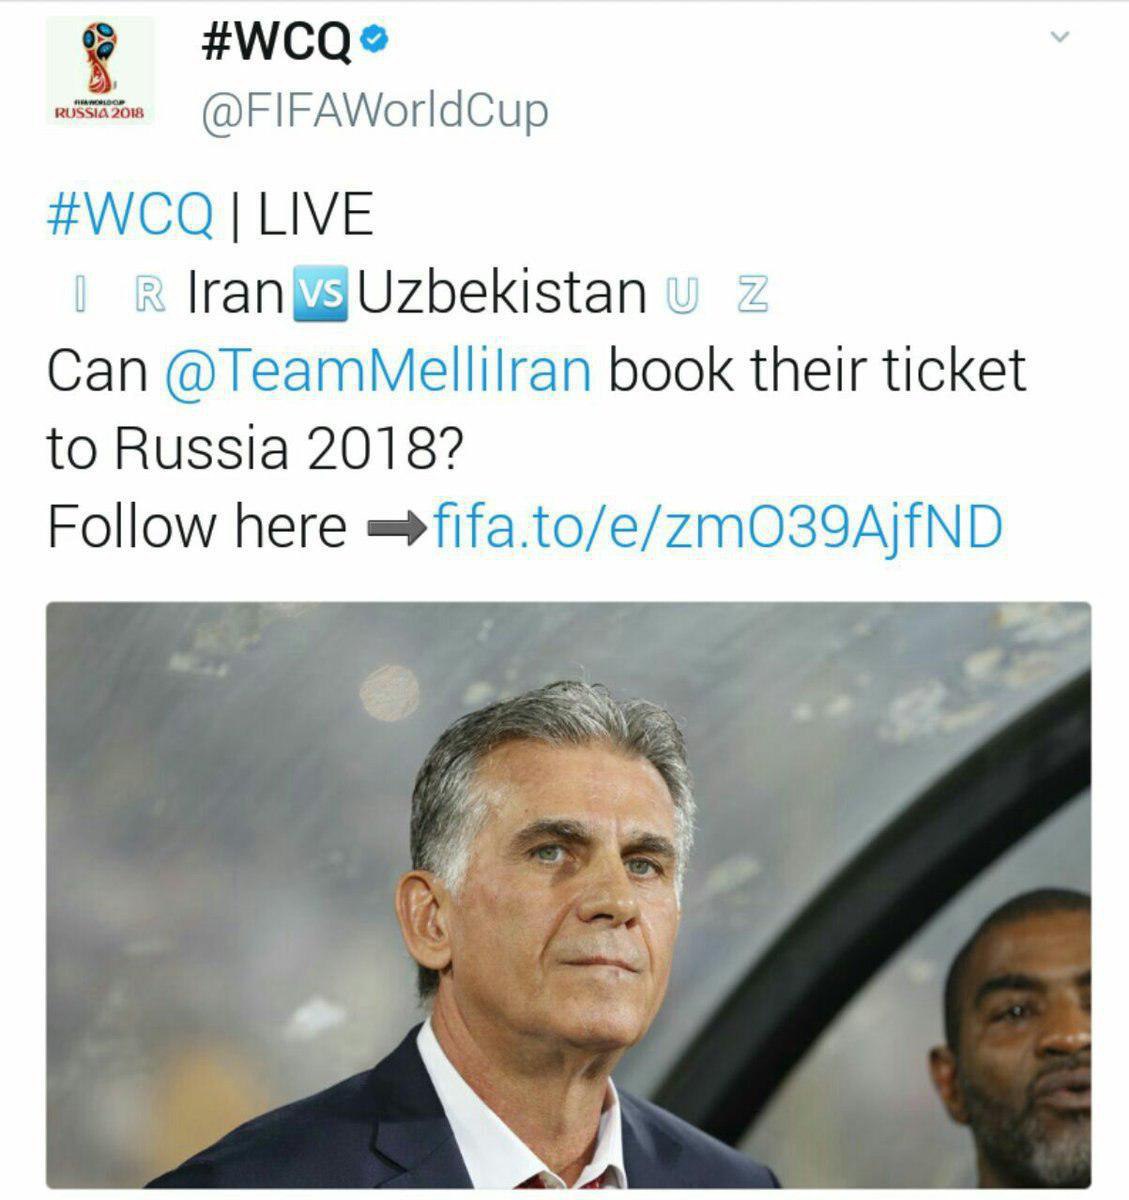Viewport: 1129px width, 1200px height.
Task: Click the @FIFAWorldCup handle
Action: (375, 112)
